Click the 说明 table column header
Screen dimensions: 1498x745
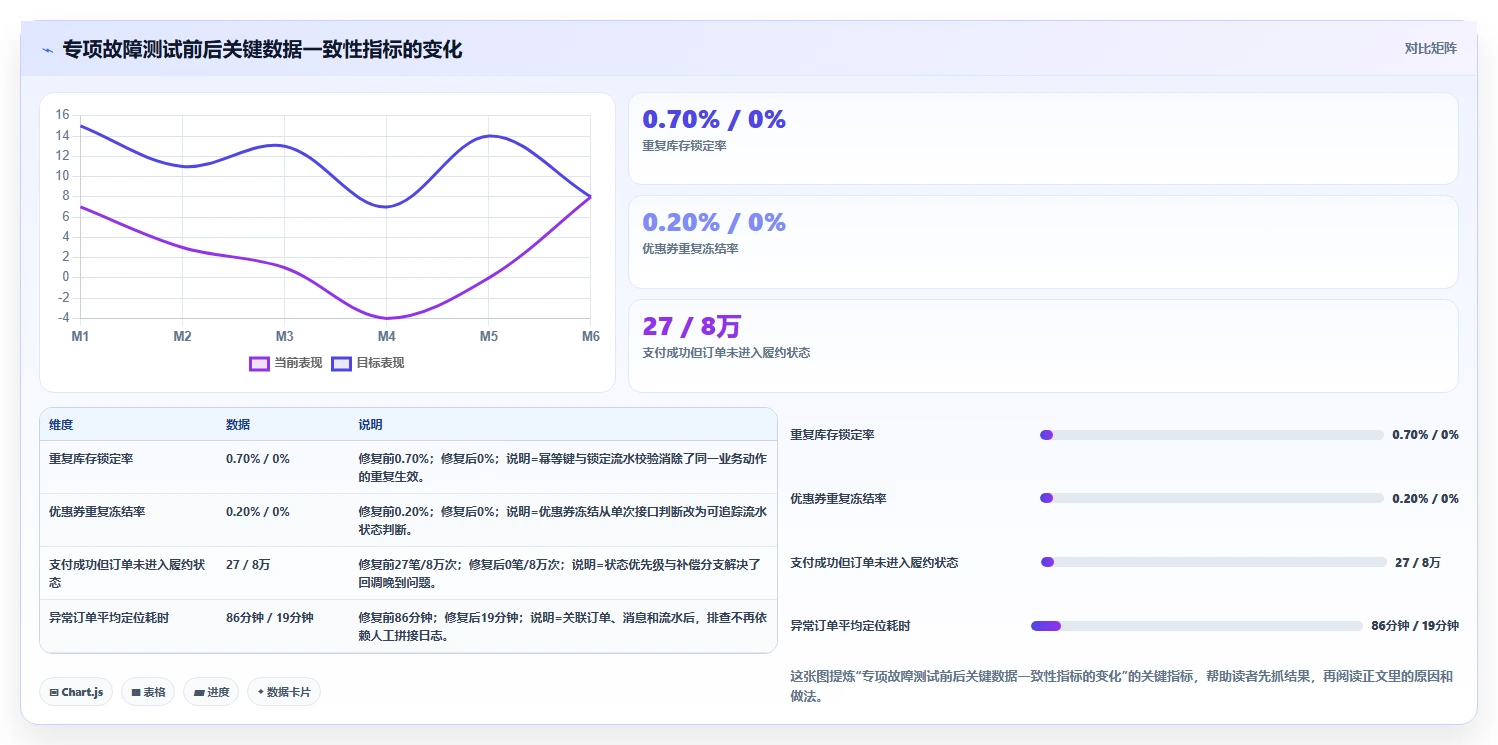coord(370,425)
